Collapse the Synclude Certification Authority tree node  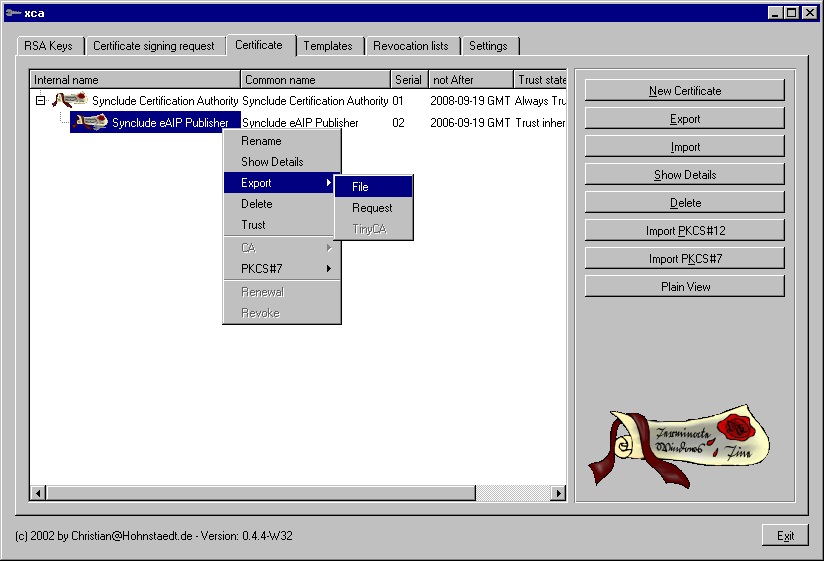(40, 101)
